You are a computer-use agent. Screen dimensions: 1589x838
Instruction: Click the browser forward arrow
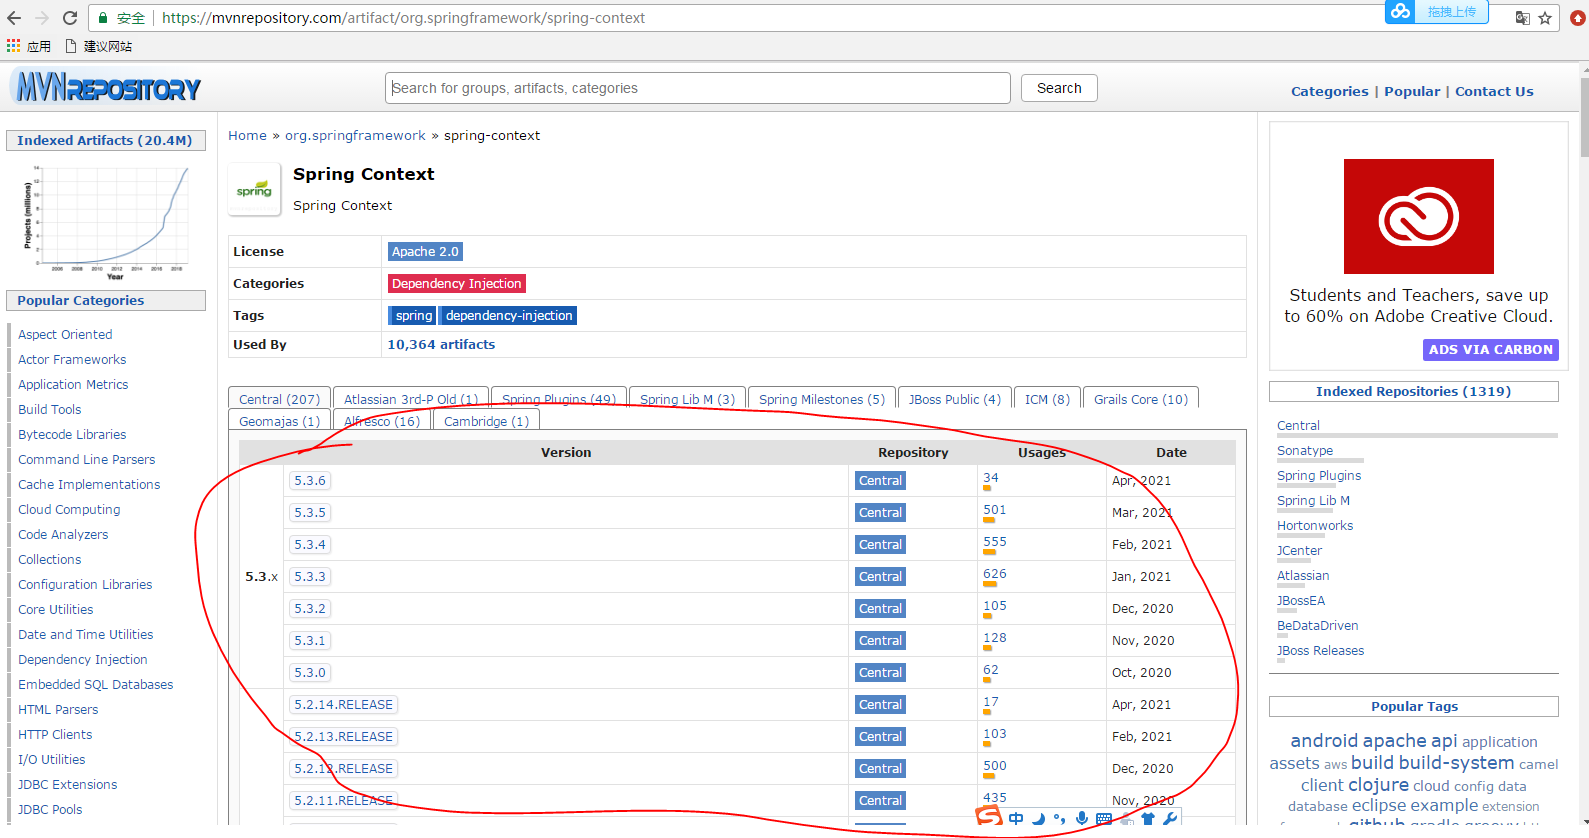42,18
